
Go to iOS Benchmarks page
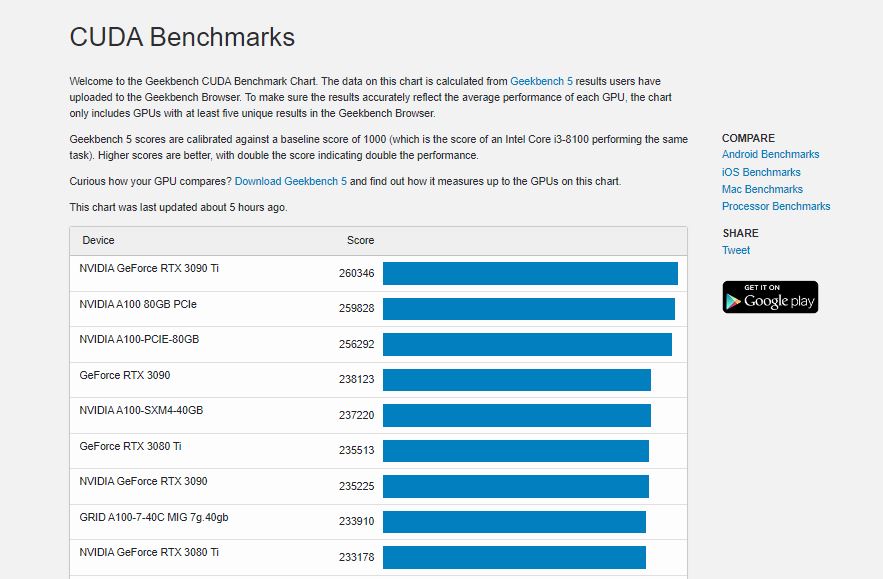[761, 172]
